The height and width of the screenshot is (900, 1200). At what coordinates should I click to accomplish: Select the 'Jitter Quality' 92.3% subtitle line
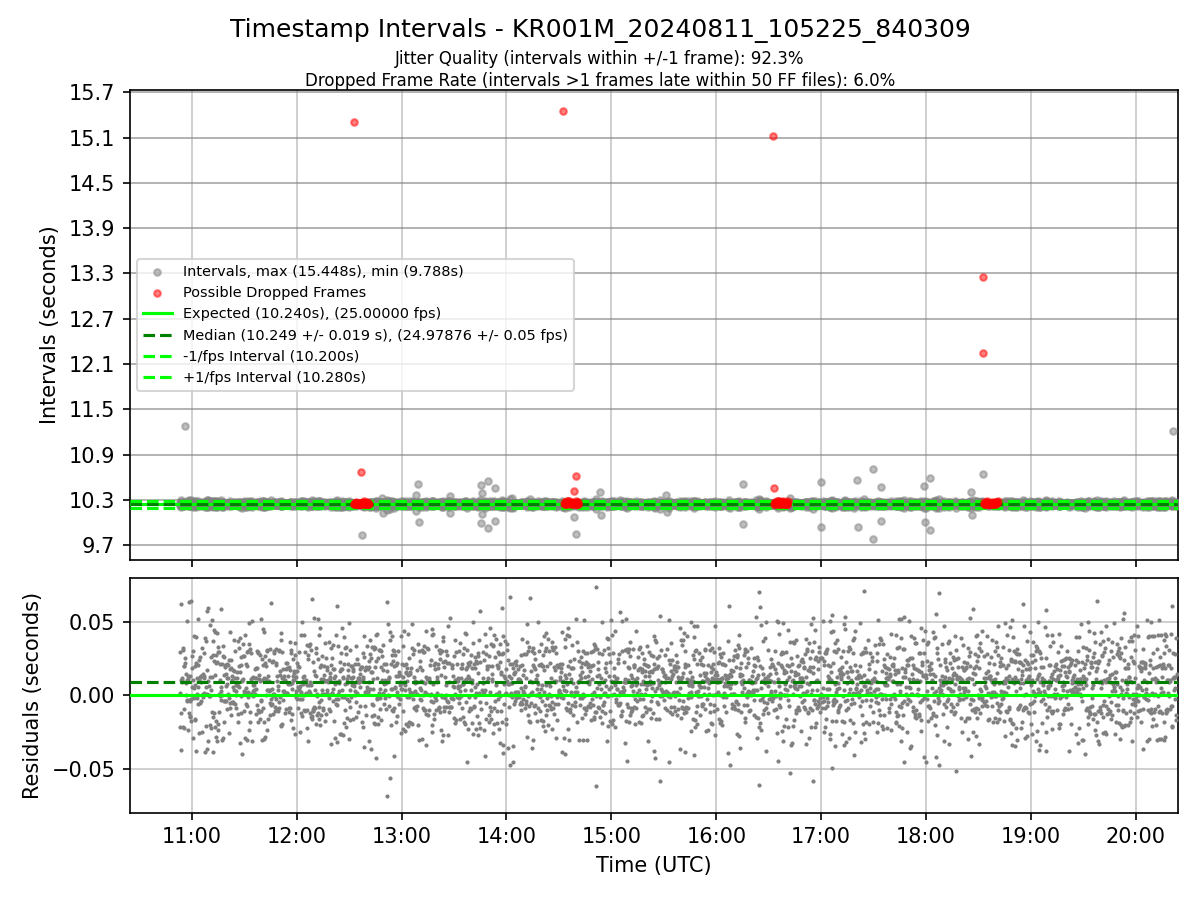click(x=599, y=58)
